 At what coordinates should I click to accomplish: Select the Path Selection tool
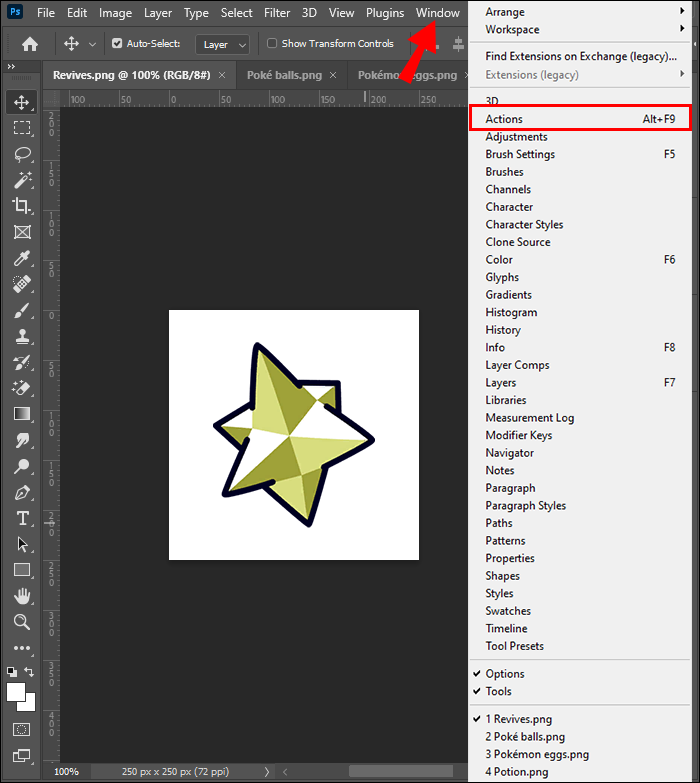click(x=21, y=544)
